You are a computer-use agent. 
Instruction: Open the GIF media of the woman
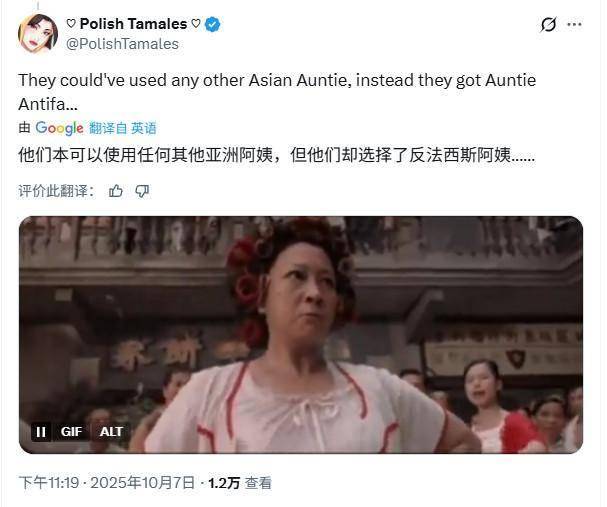301,334
